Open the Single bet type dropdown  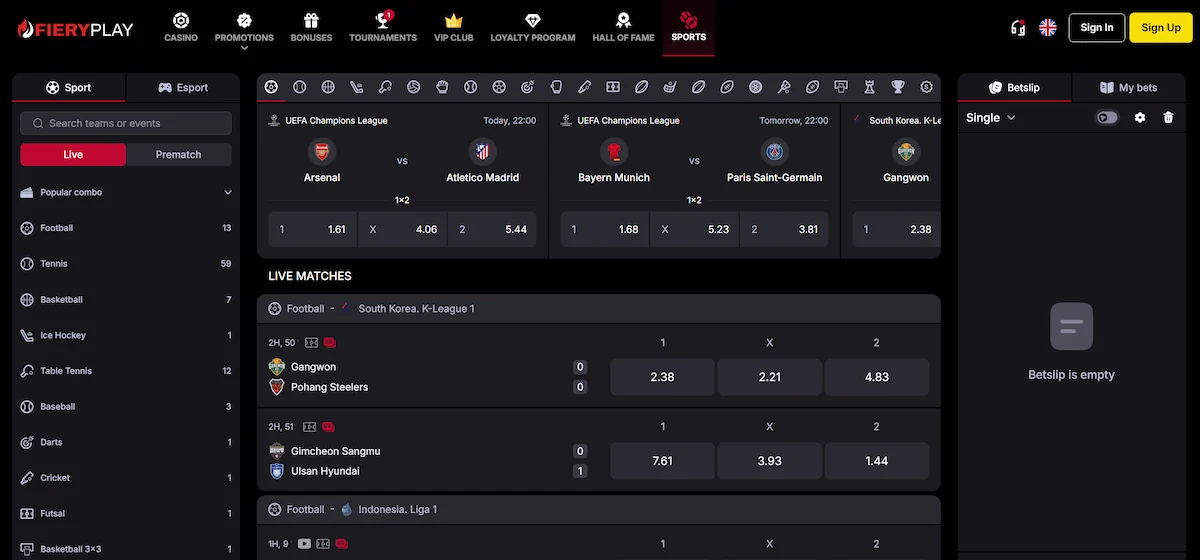pos(991,118)
